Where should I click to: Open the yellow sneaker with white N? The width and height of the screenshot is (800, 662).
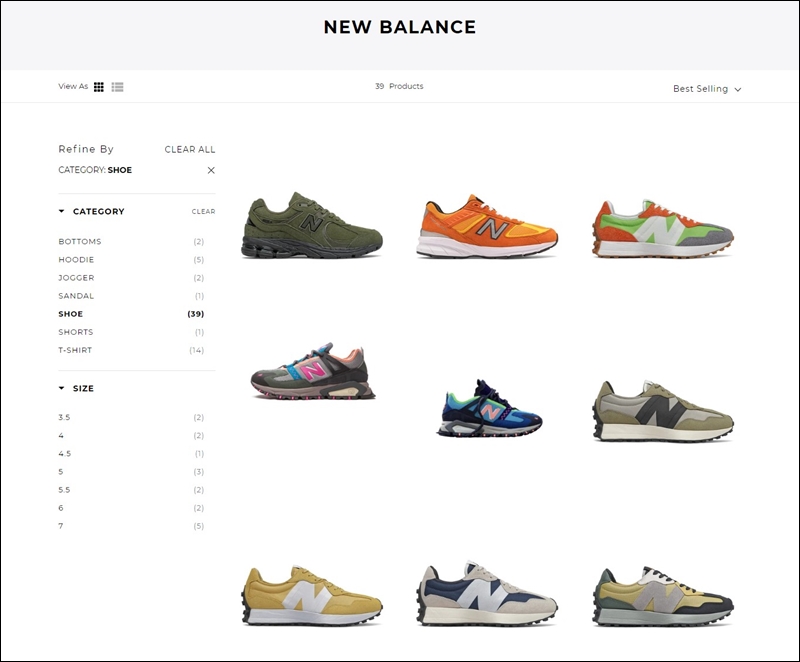coord(311,595)
